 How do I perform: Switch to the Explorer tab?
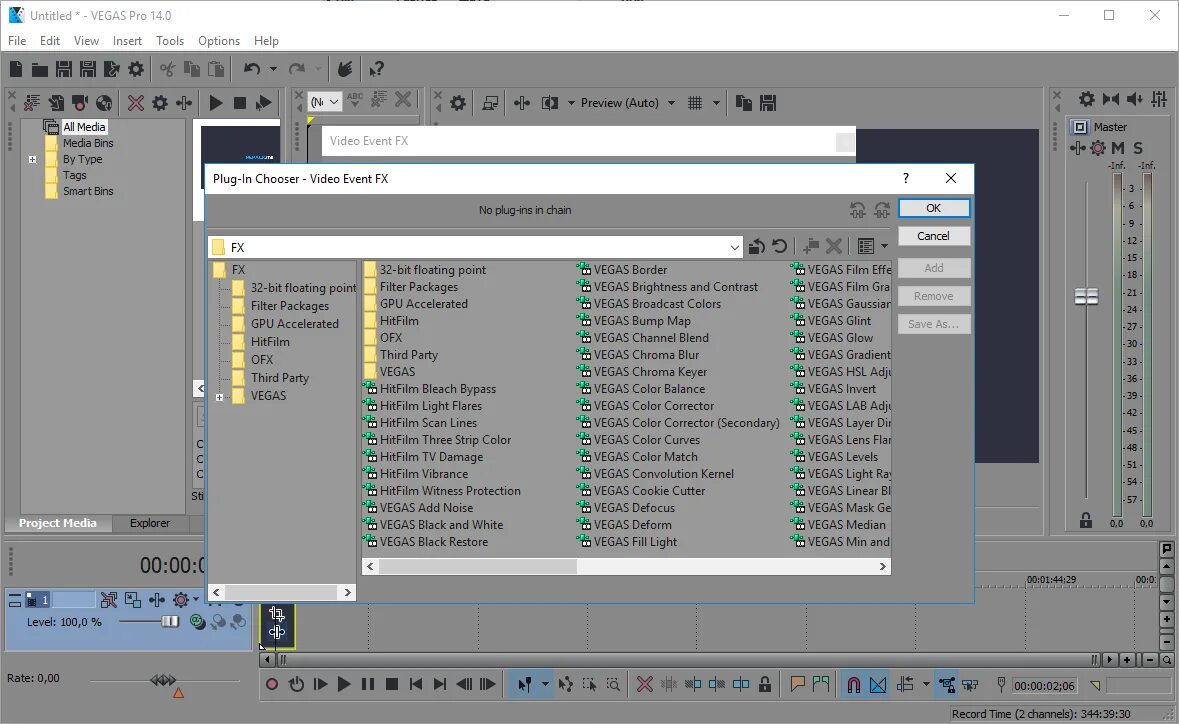(x=150, y=523)
